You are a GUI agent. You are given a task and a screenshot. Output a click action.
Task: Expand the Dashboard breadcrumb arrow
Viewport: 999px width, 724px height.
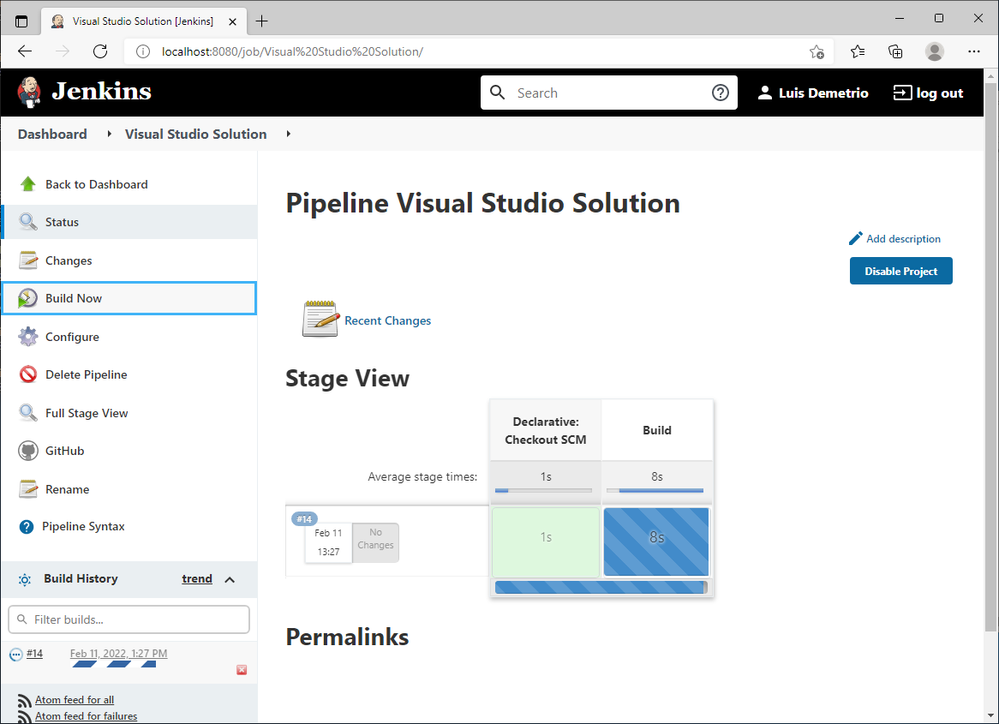(109, 134)
